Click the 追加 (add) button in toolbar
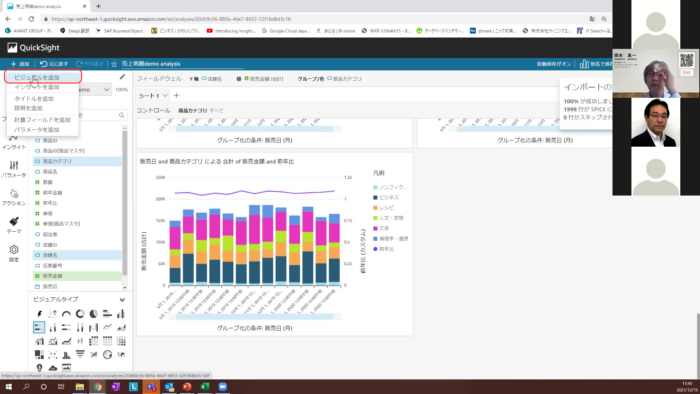This screenshot has width=700, height=394. click(x=20, y=64)
